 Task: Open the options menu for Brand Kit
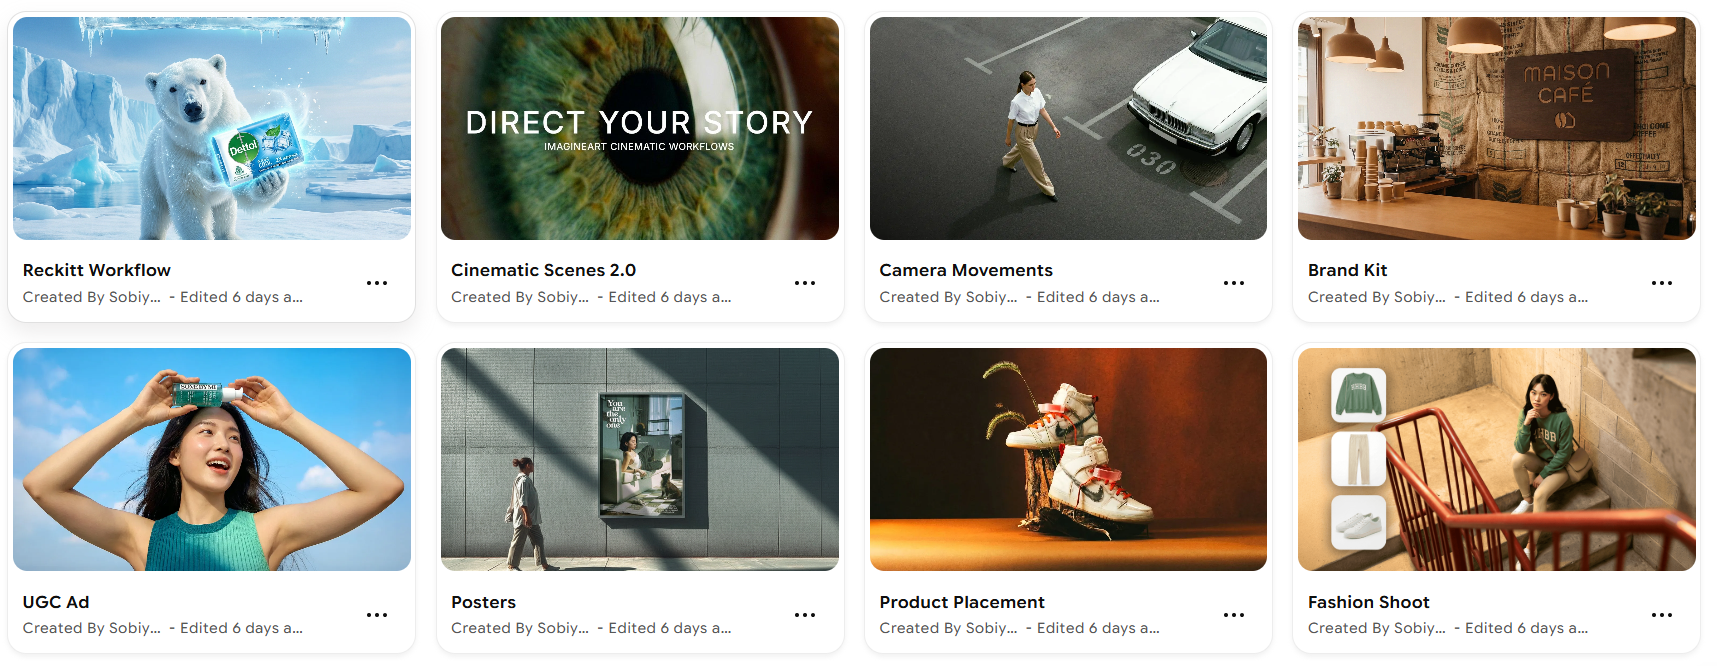coord(1662,283)
